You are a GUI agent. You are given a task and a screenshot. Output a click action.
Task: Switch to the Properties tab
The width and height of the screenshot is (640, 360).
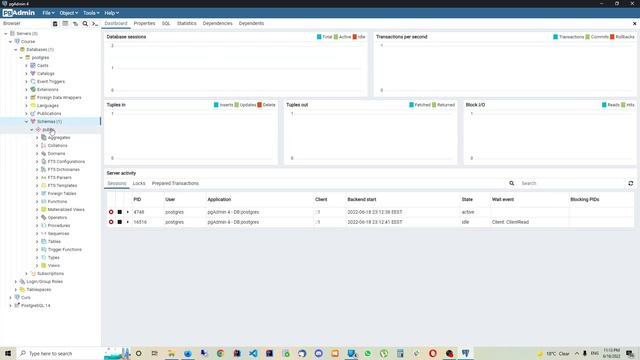coord(144,24)
